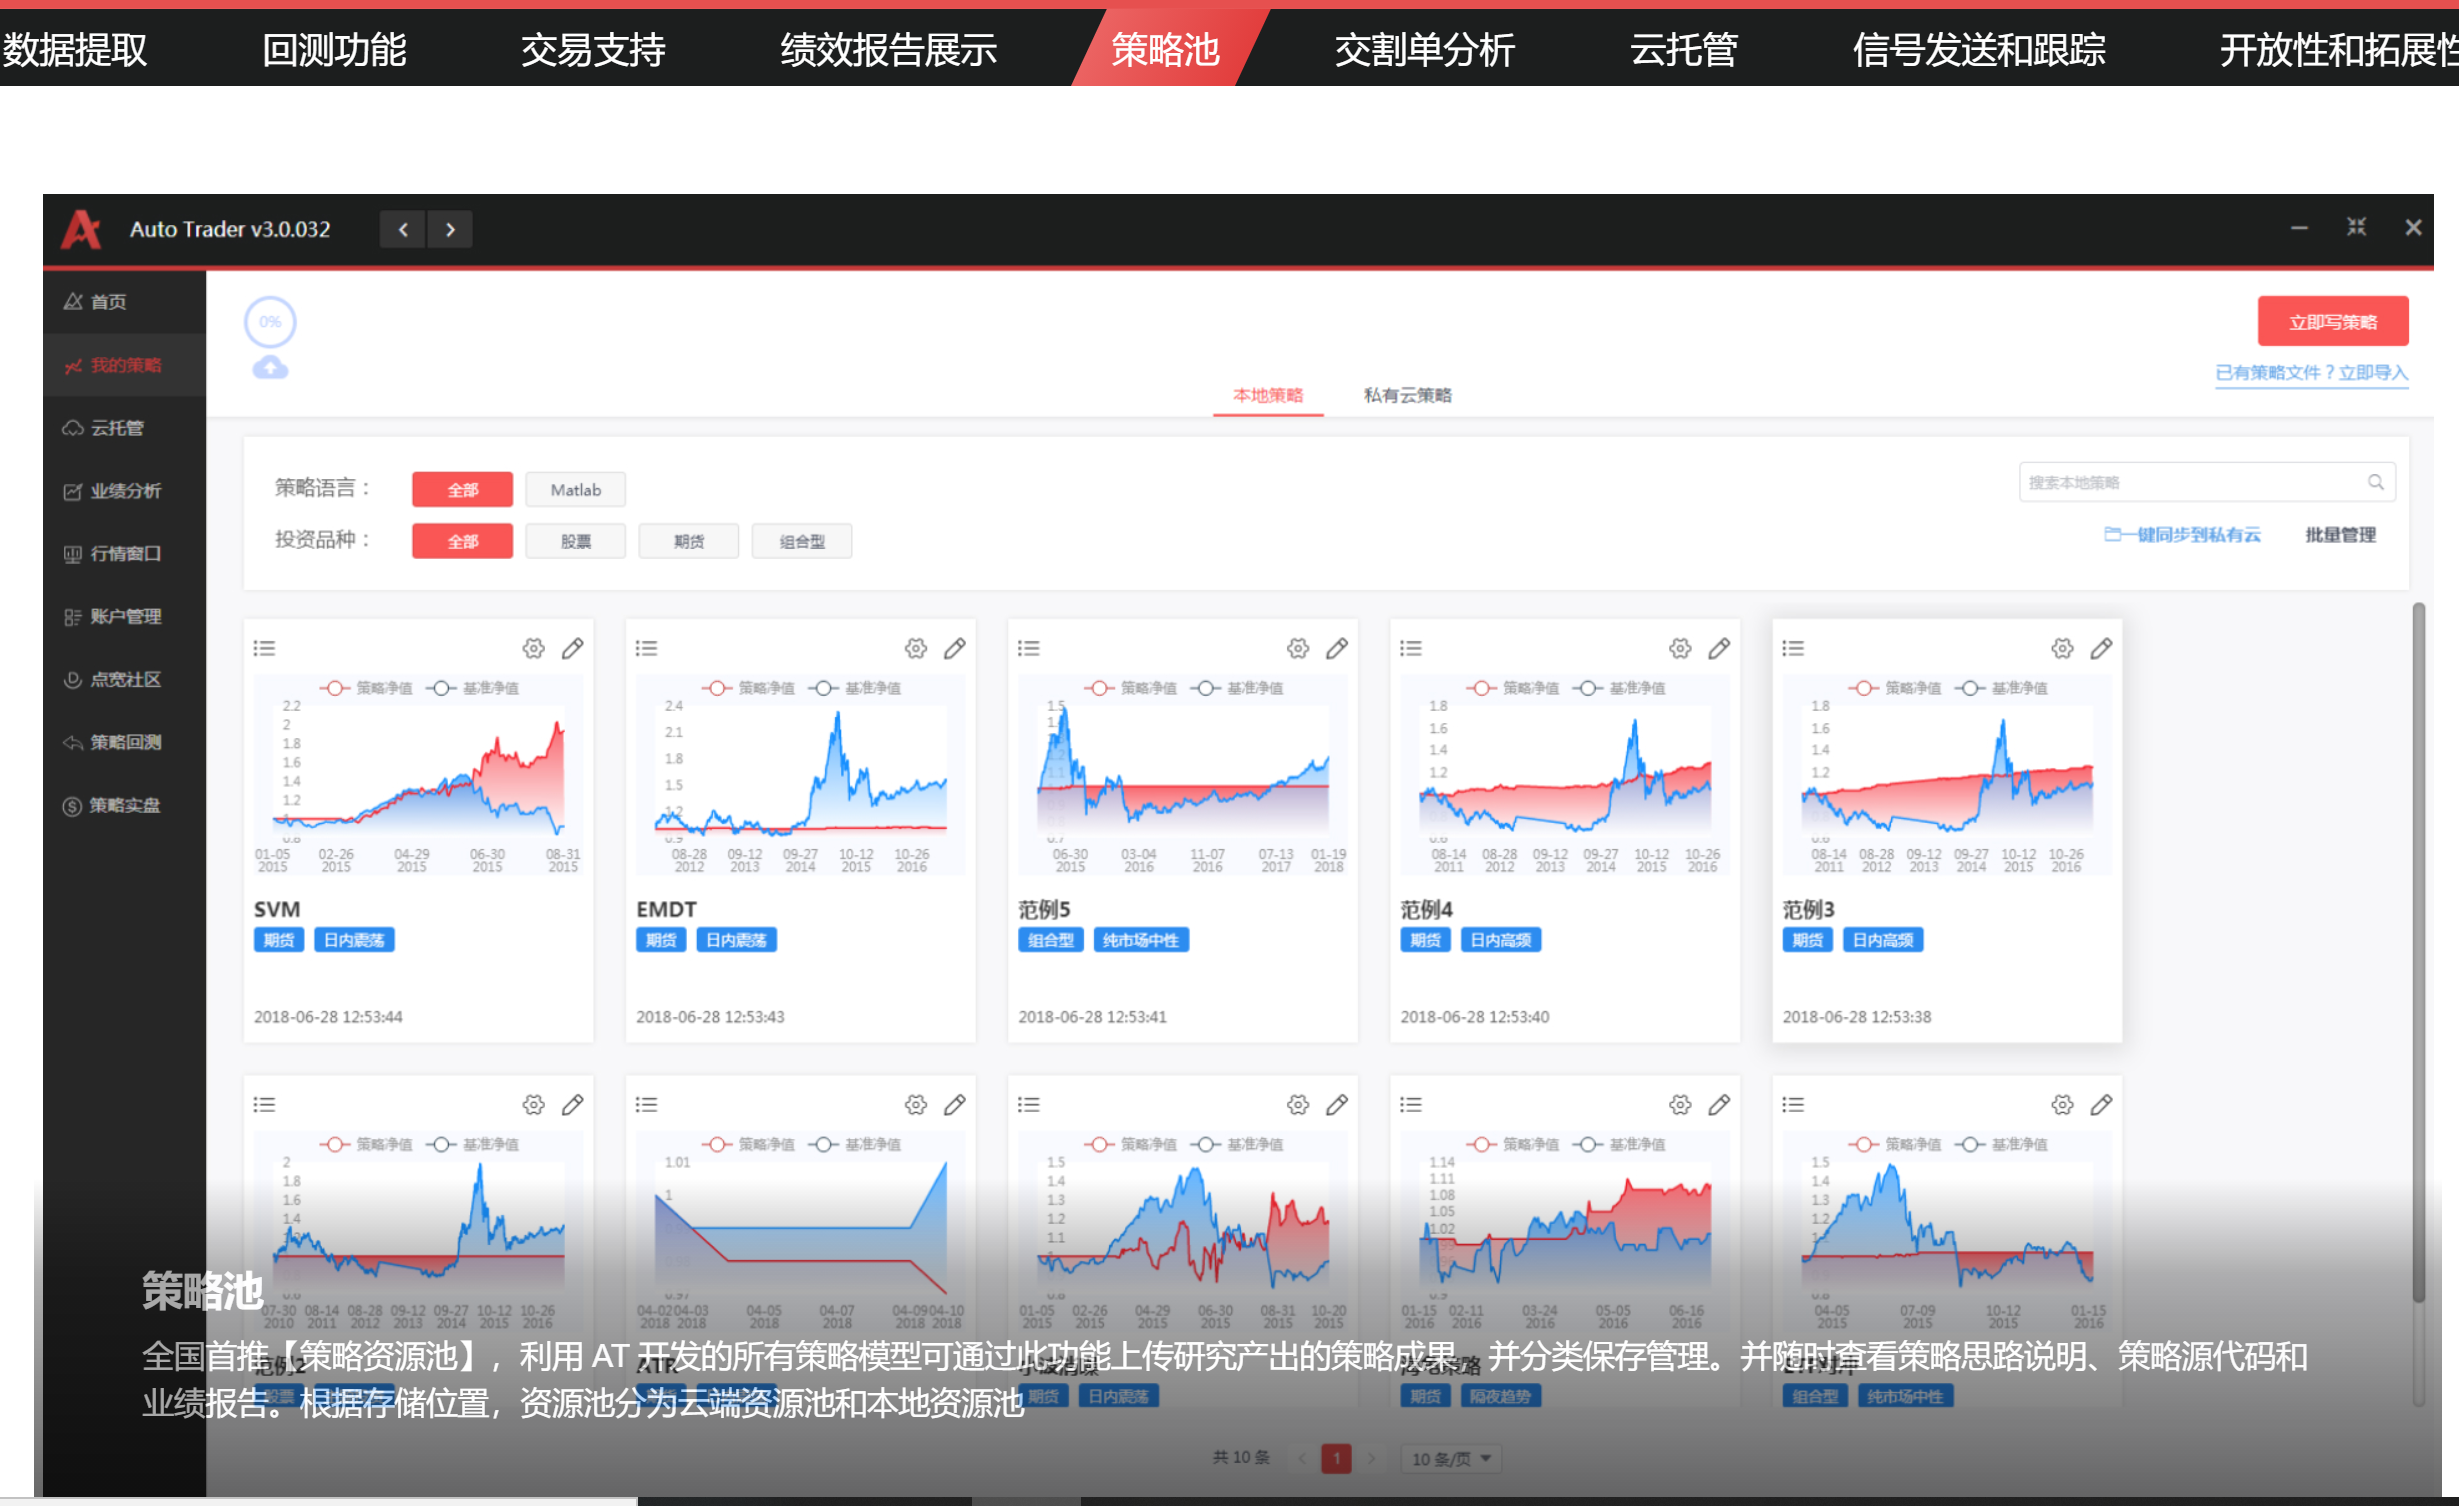Click the forward navigation arrow in the title bar
This screenshot has height=1506, width=2459.
(x=450, y=230)
